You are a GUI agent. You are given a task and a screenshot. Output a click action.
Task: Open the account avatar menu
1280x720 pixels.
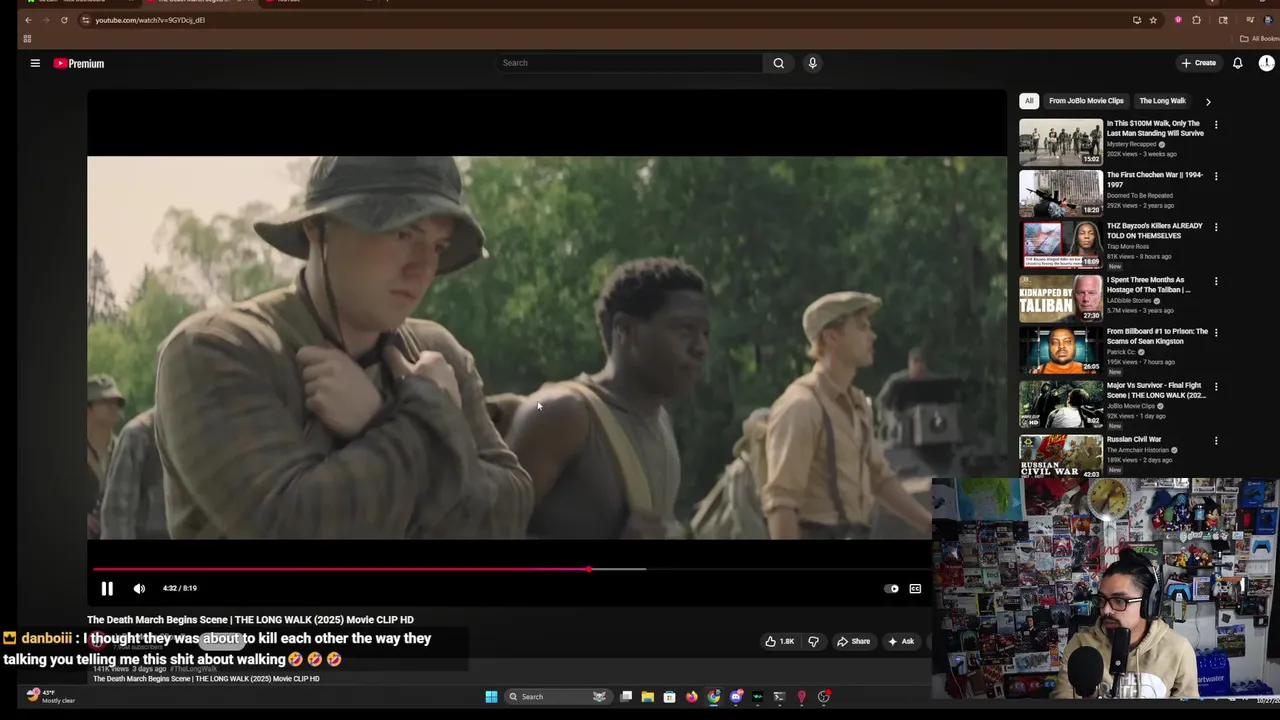coord(1266,63)
